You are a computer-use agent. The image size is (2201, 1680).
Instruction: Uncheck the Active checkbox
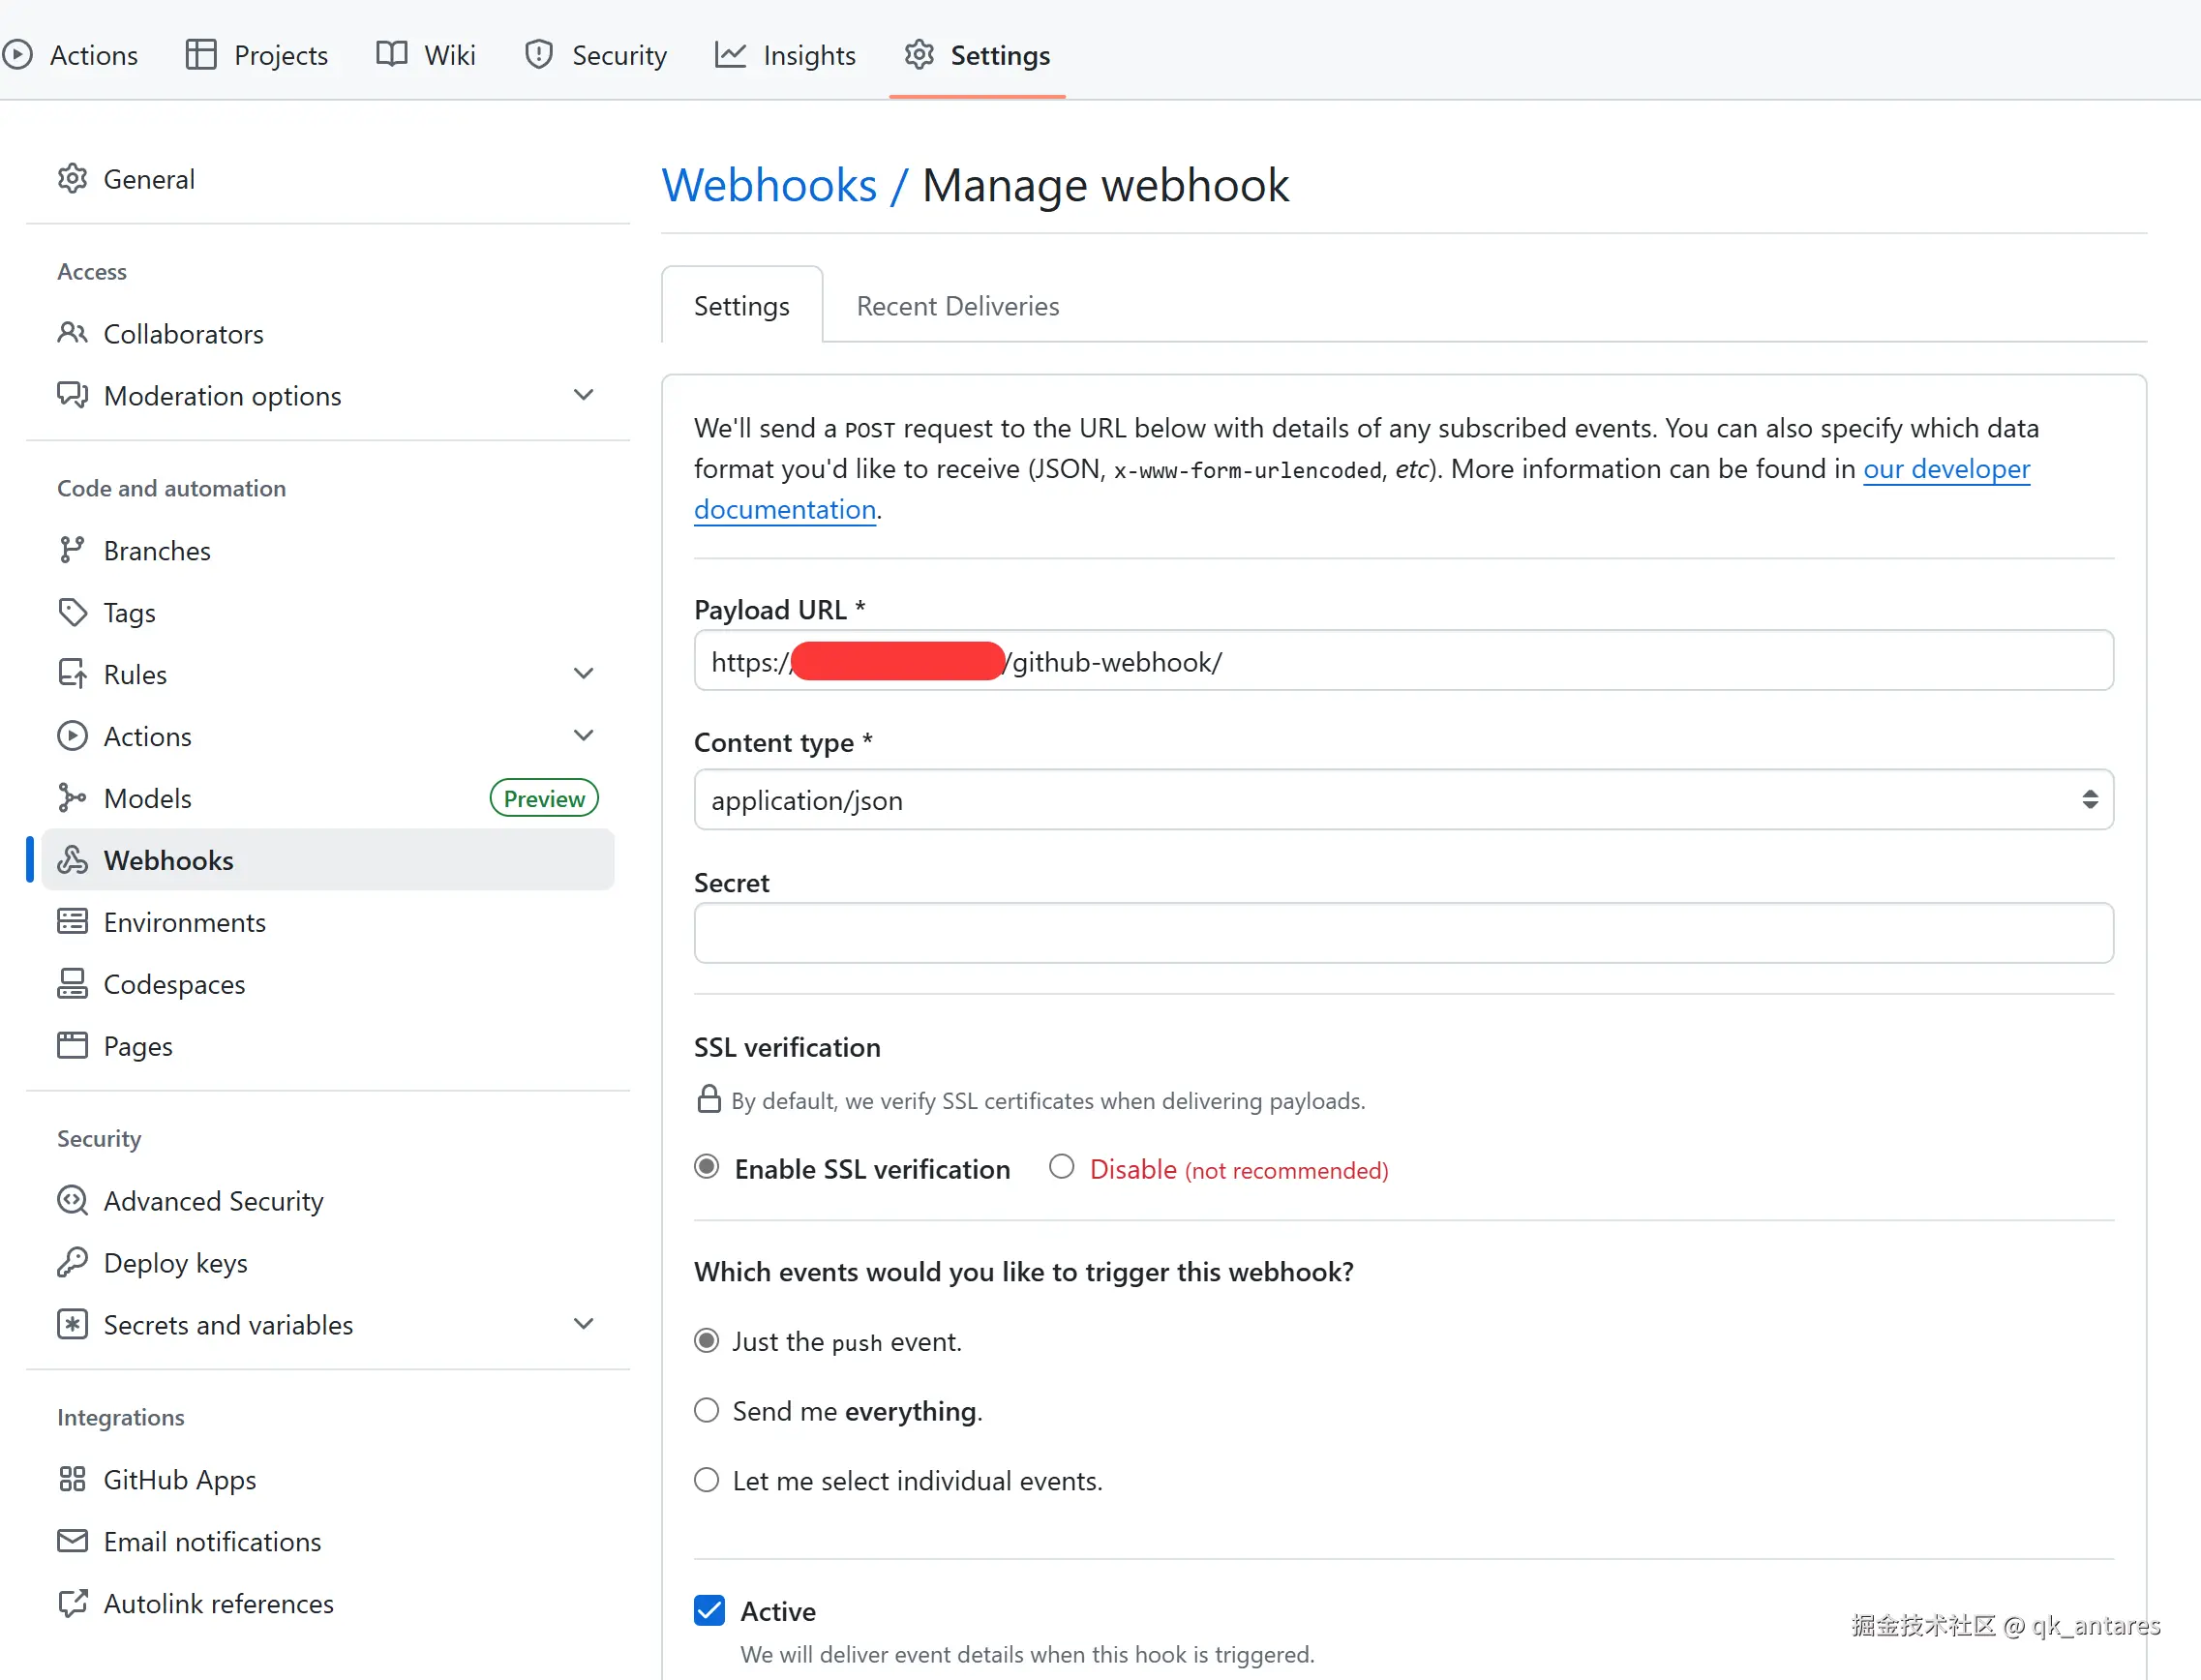point(709,1610)
